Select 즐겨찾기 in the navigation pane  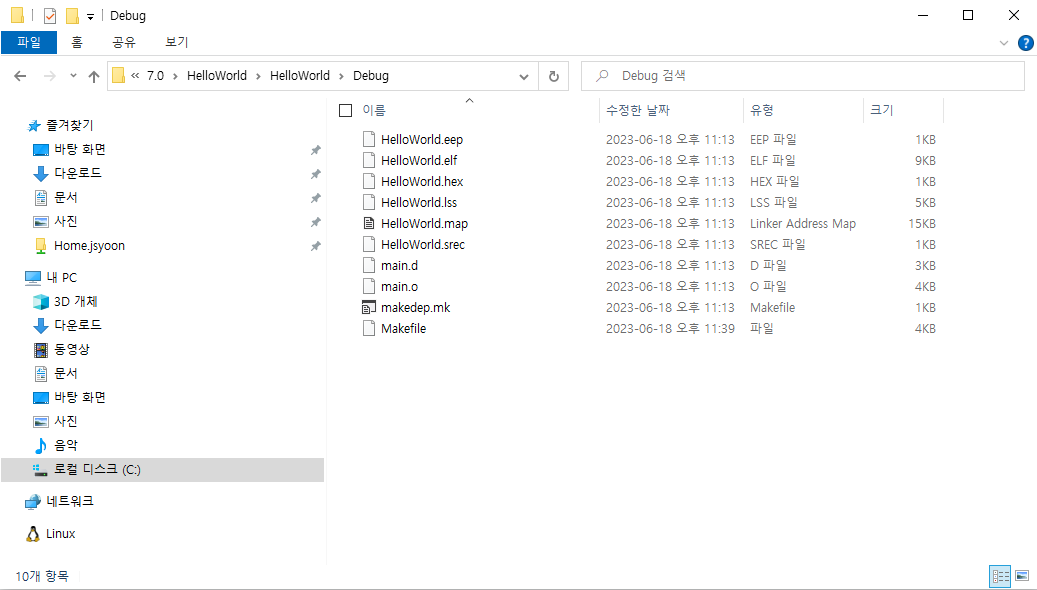69,125
